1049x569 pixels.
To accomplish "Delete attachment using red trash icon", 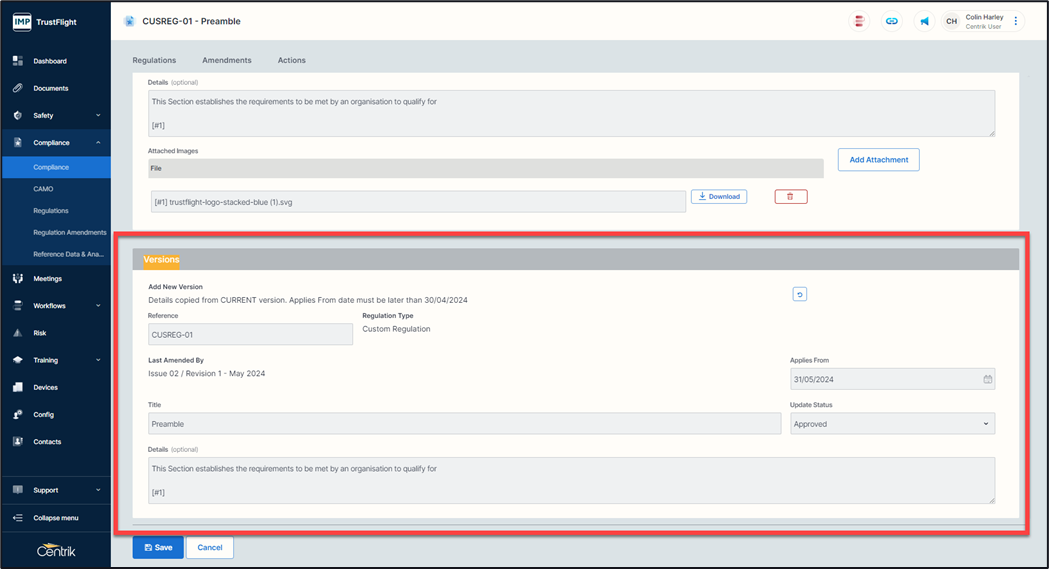I will tap(790, 197).
